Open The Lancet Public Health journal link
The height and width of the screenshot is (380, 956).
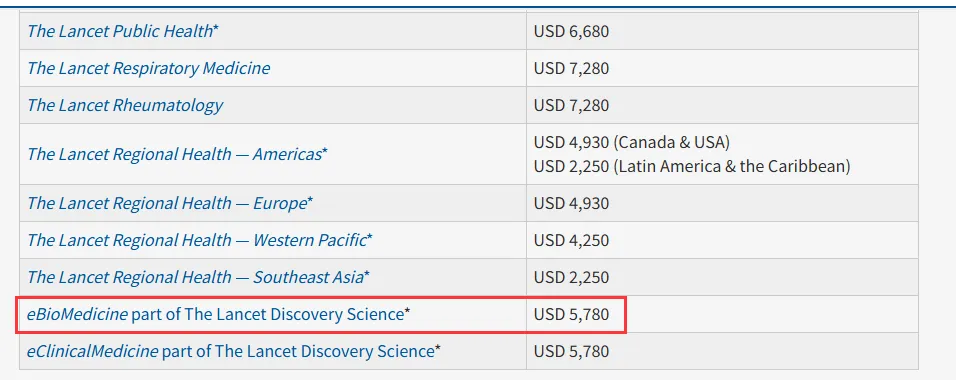(120, 31)
